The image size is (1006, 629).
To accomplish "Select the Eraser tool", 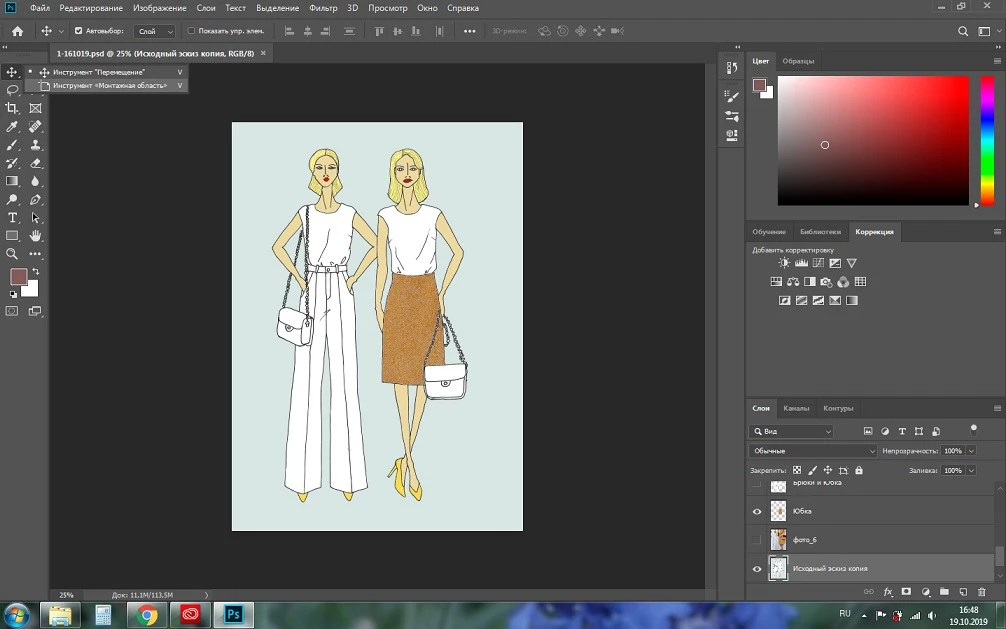I will coord(36,163).
